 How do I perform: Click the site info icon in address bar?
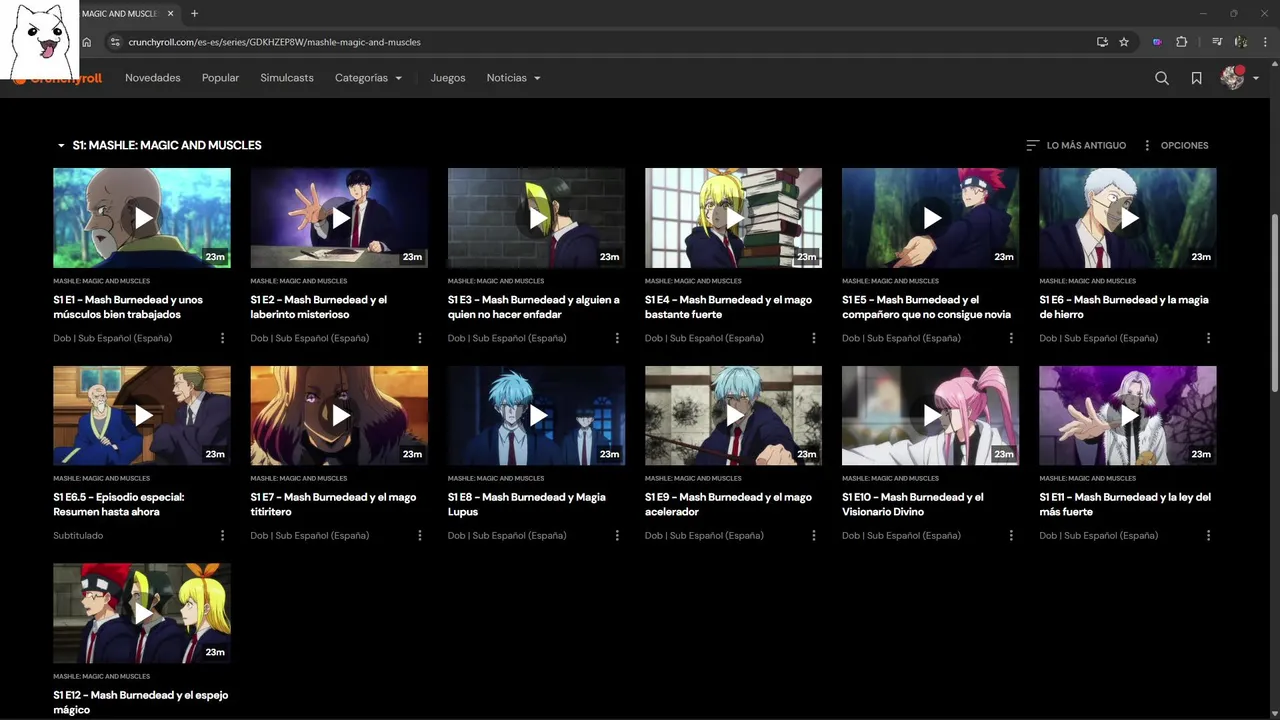pos(114,42)
